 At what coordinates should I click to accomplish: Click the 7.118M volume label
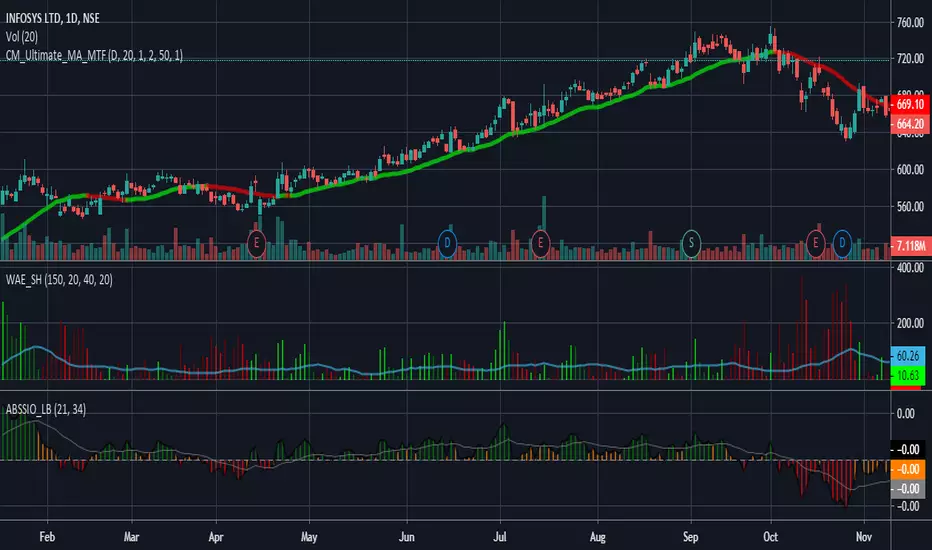tap(910, 245)
